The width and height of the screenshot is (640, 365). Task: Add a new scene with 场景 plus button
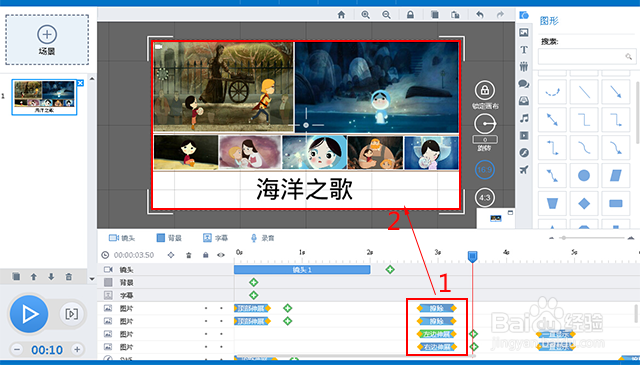coord(47,40)
